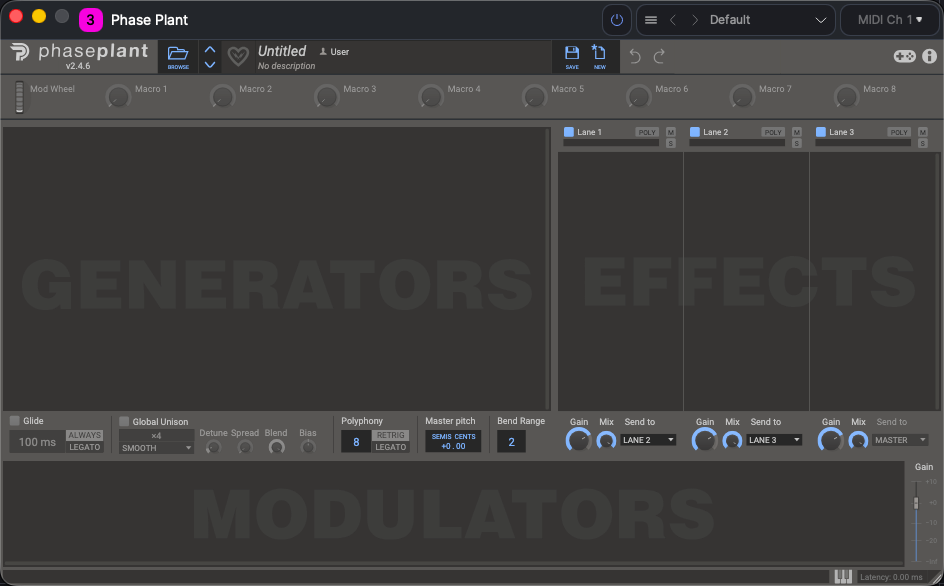The width and height of the screenshot is (944, 586).
Task: Click the Untitled preset name
Action: click(282, 51)
